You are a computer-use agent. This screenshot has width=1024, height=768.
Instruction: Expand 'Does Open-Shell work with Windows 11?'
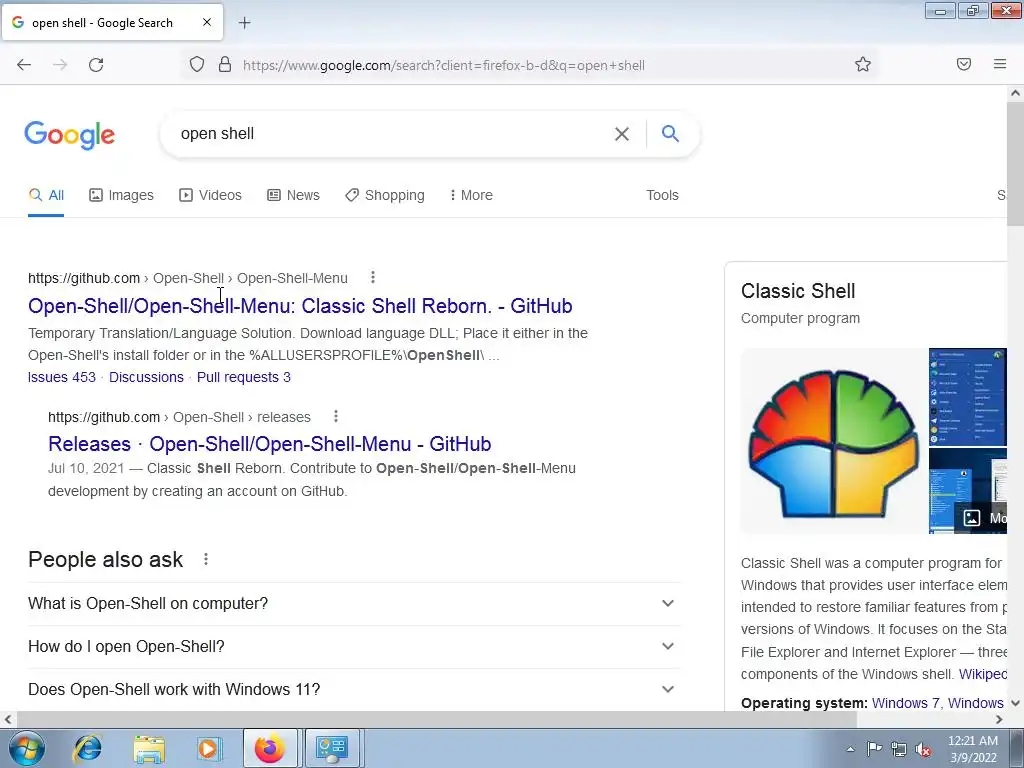click(354, 690)
